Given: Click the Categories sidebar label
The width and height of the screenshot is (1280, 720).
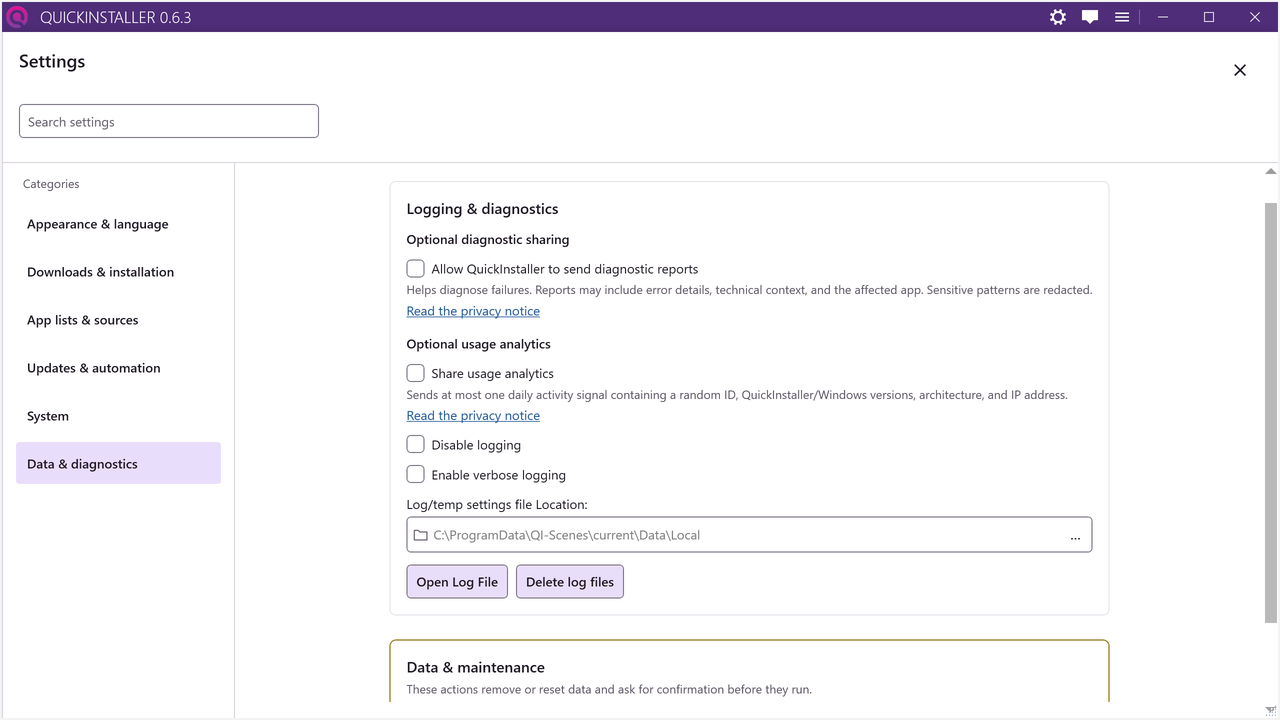Looking at the screenshot, I should coord(51,184).
